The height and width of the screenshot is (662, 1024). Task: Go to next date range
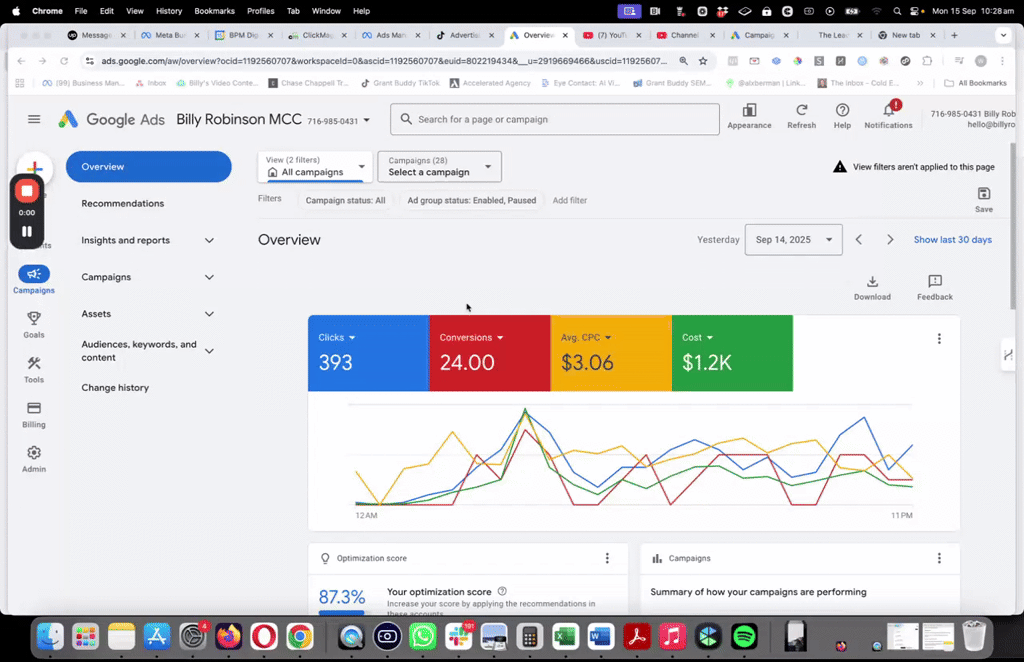tap(889, 240)
